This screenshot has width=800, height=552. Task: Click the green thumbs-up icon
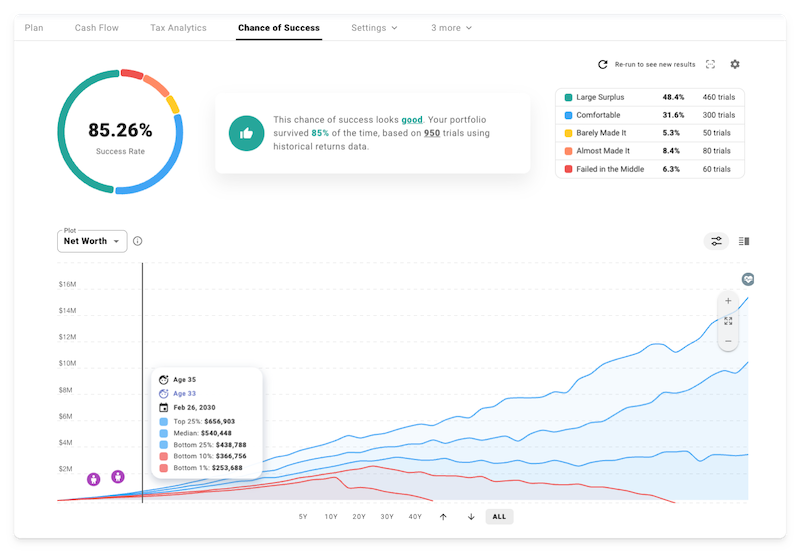click(x=246, y=133)
